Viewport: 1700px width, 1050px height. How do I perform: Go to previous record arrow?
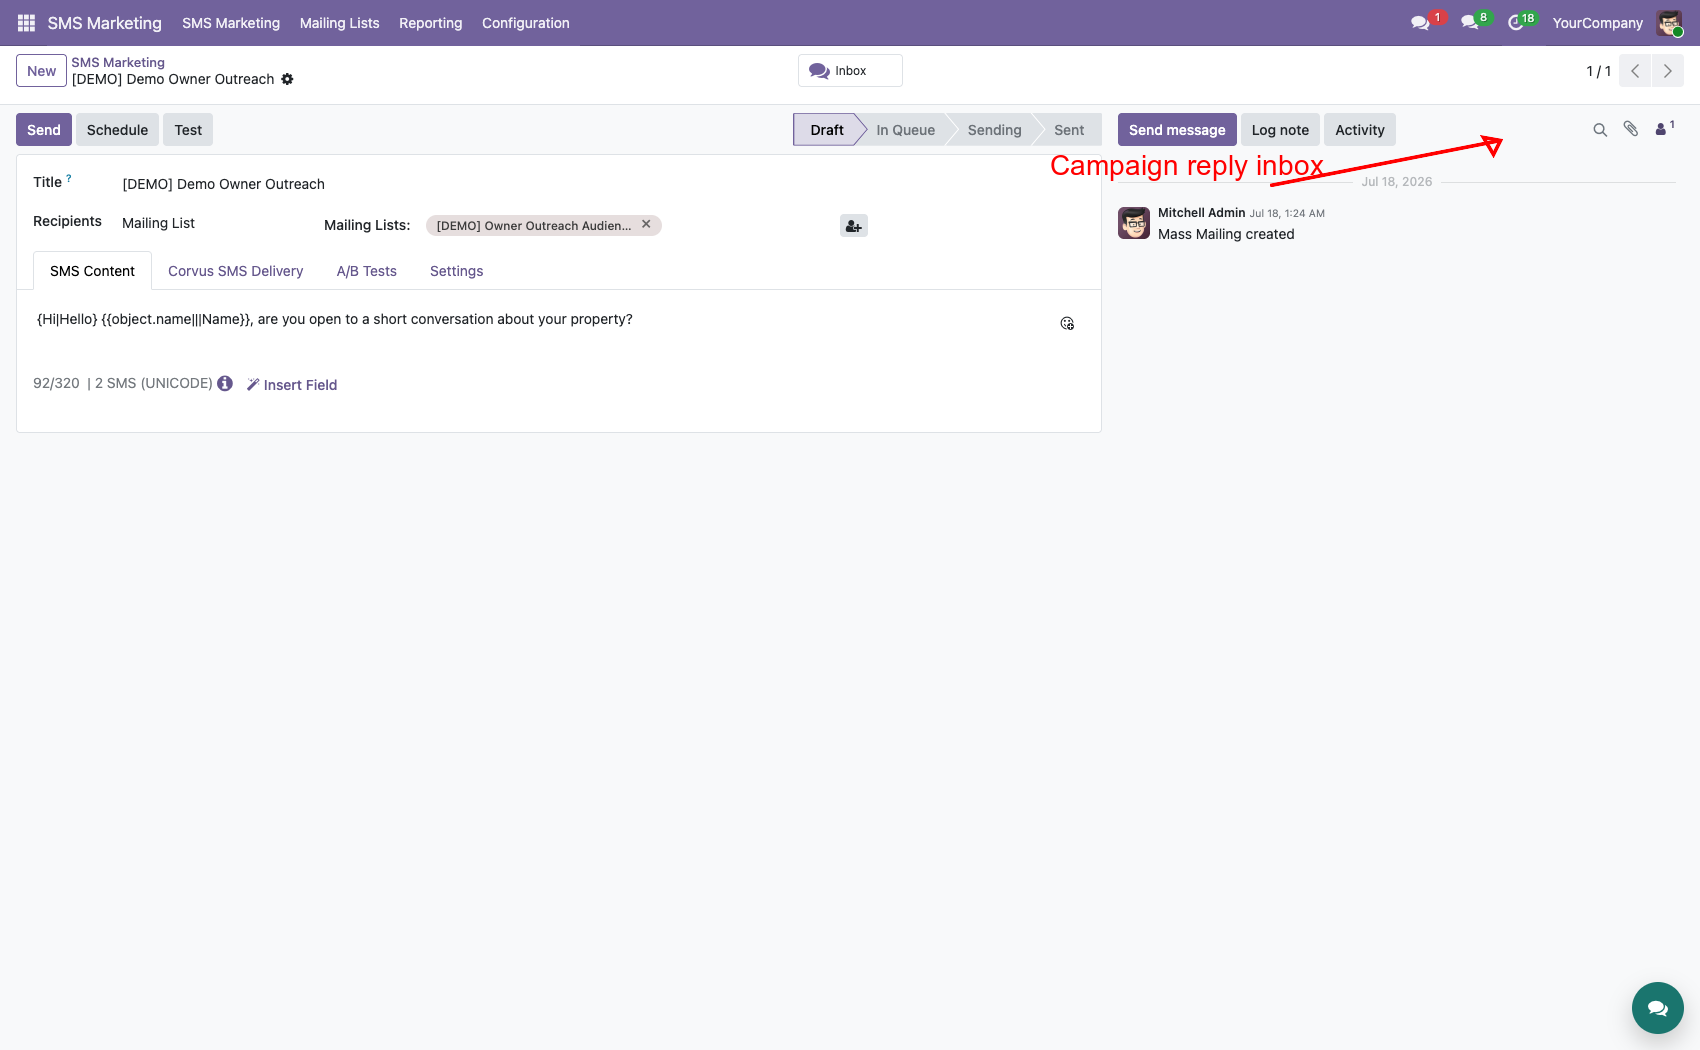(1635, 71)
